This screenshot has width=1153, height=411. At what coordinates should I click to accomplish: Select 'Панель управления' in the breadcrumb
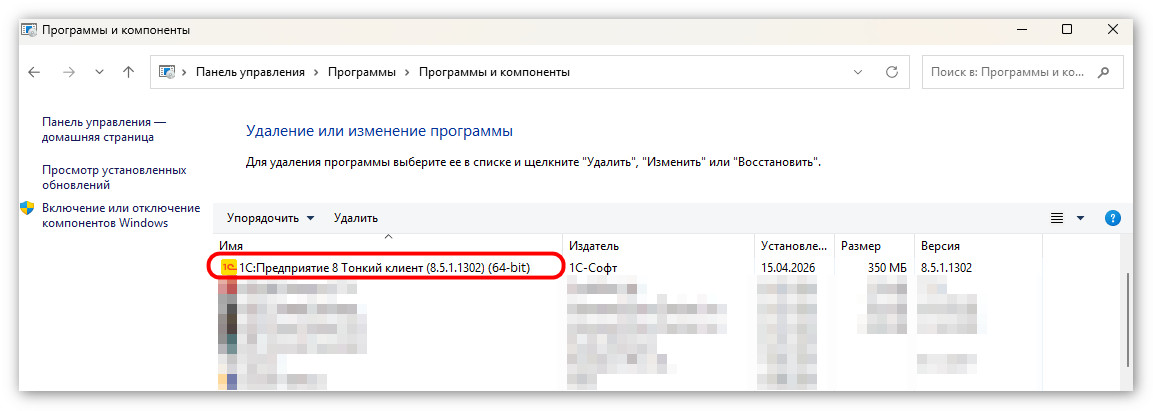tap(250, 72)
